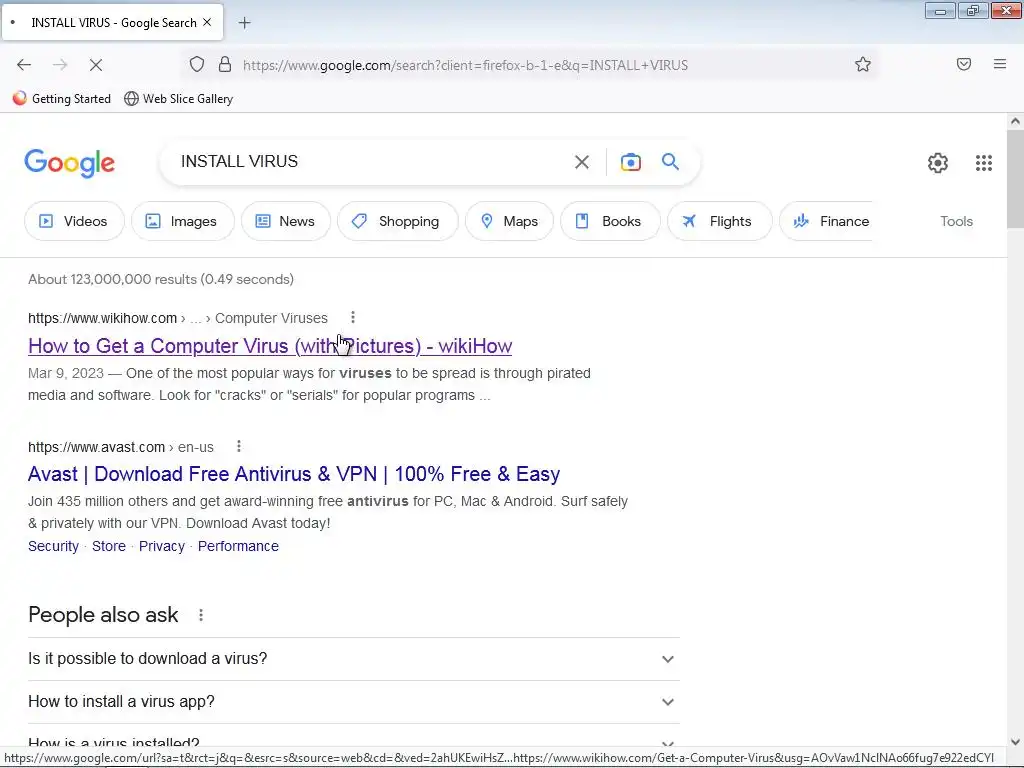Open Google quick settings gear
Image resolution: width=1024 pixels, height=768 pixels.
938,163
